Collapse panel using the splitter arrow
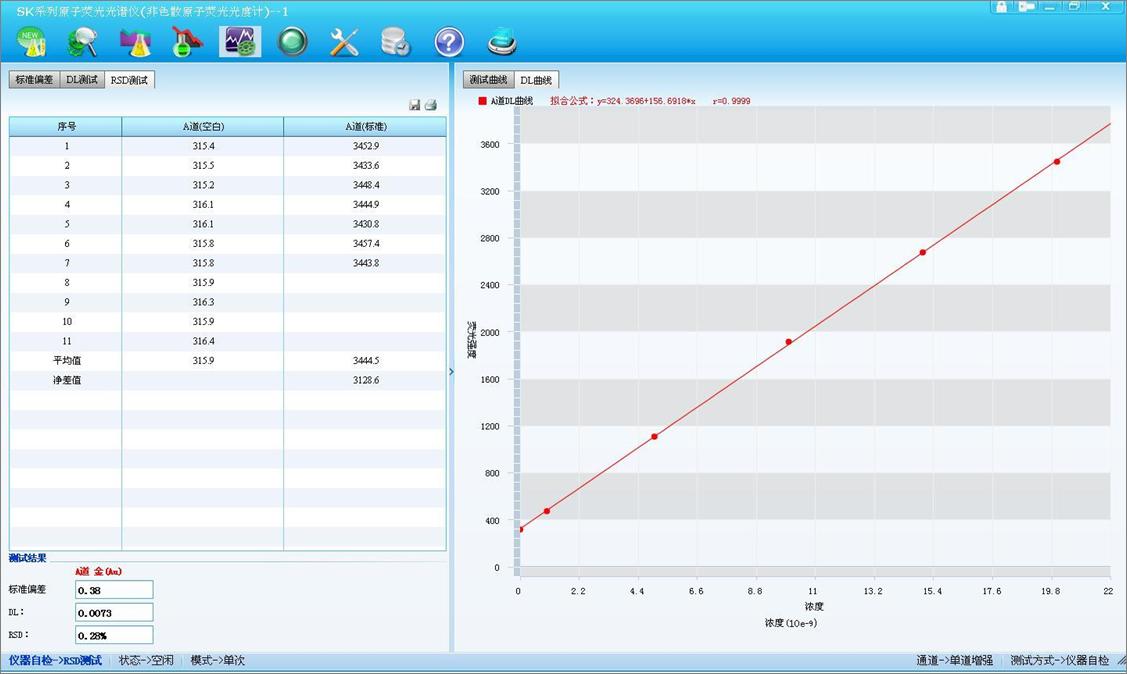The width and height of the screenshot is (1127, 674). [451, 371]
